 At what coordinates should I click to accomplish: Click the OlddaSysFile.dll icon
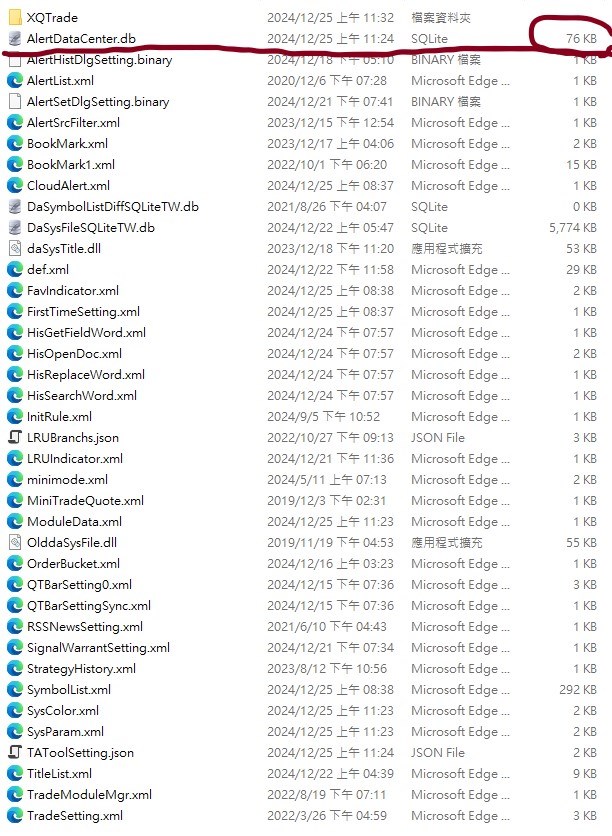click(x=15, y=542)
